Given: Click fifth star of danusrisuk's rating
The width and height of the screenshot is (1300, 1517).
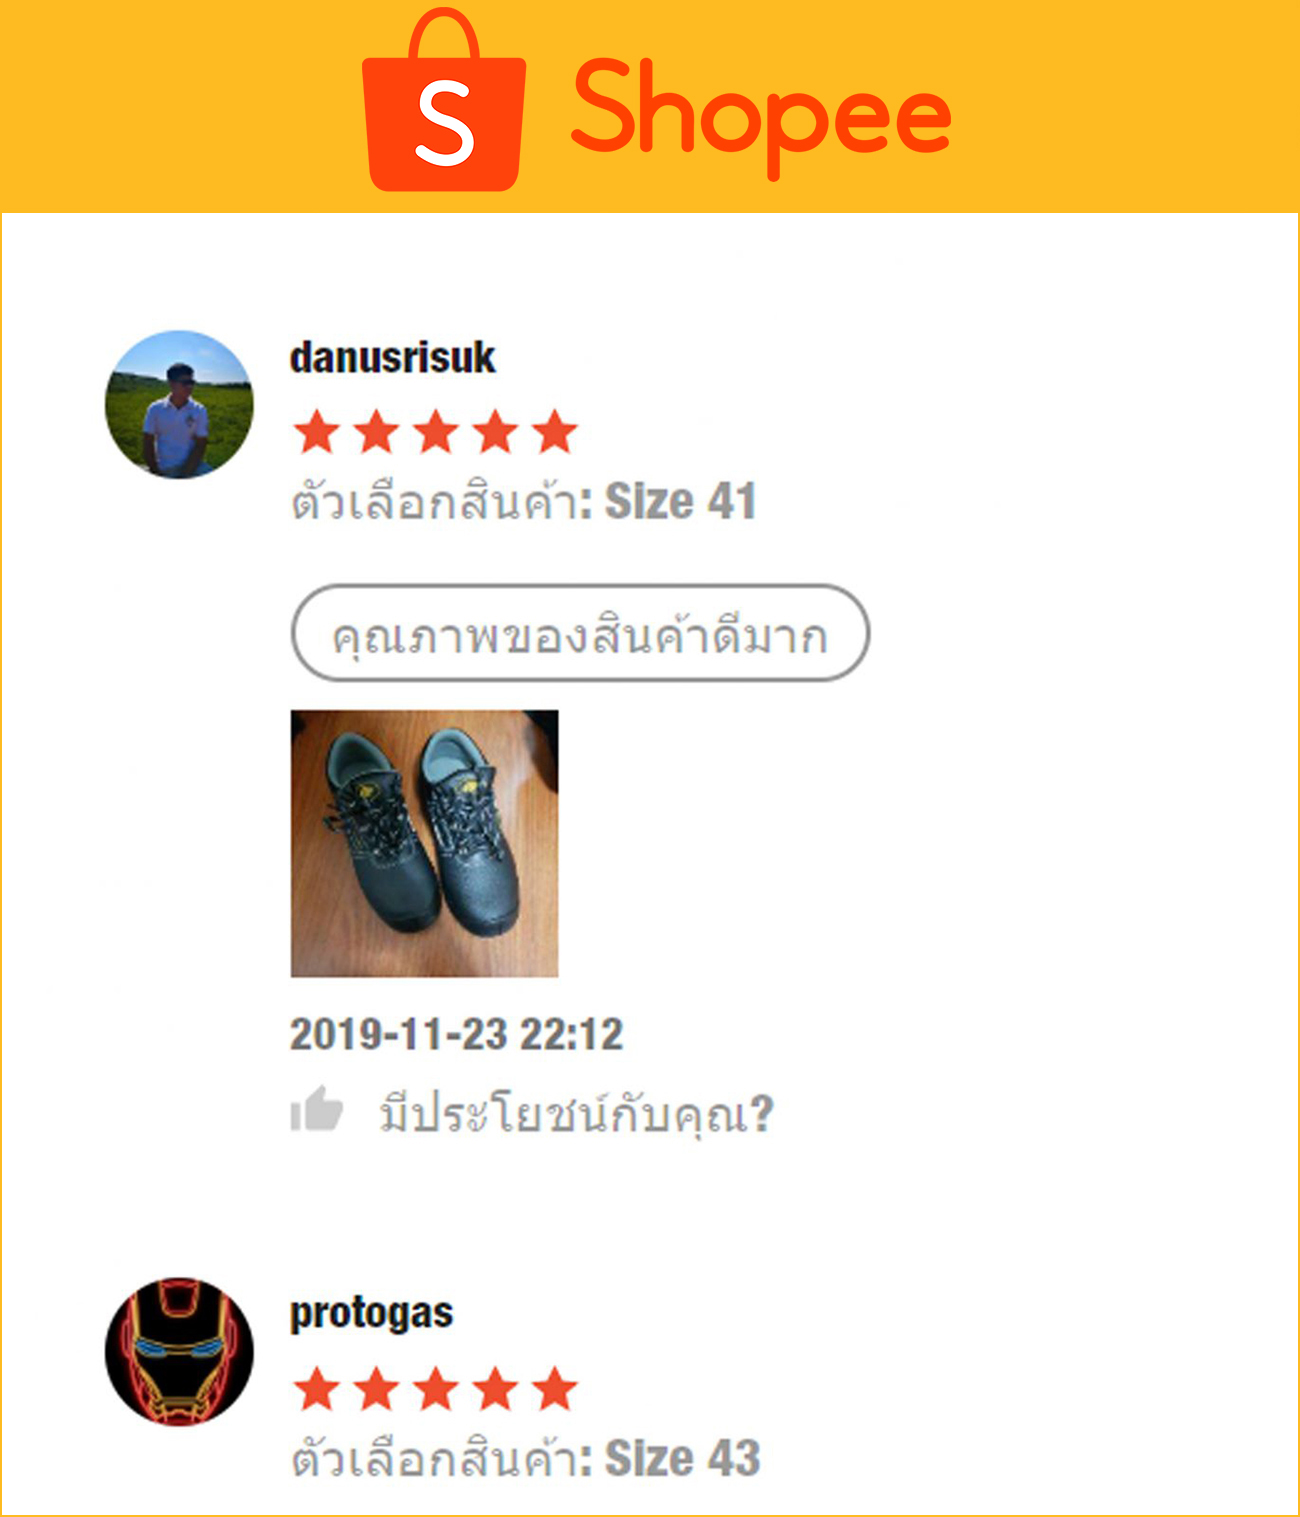Looking at the screenshot, I should (555, 432).
